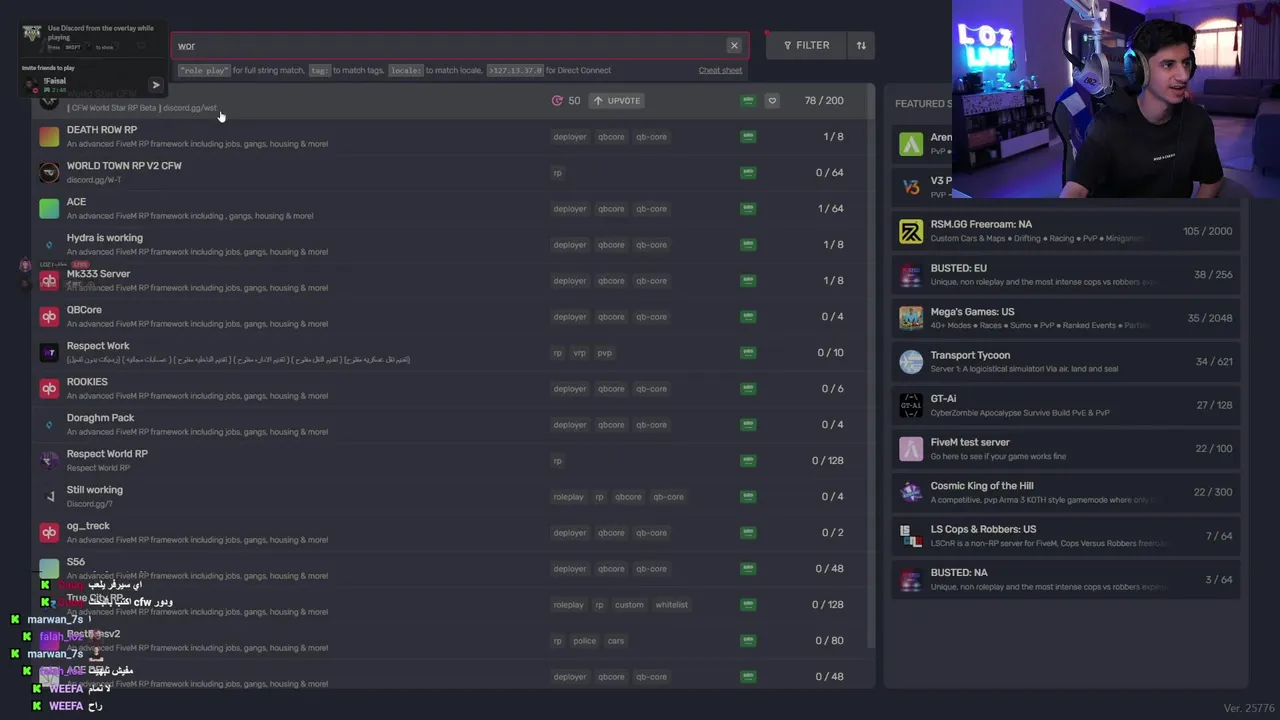The height and width of the screenshot is (720, 1280).
Task: Open the sort order menu next to FILTER
Action: tap(861, 45)
